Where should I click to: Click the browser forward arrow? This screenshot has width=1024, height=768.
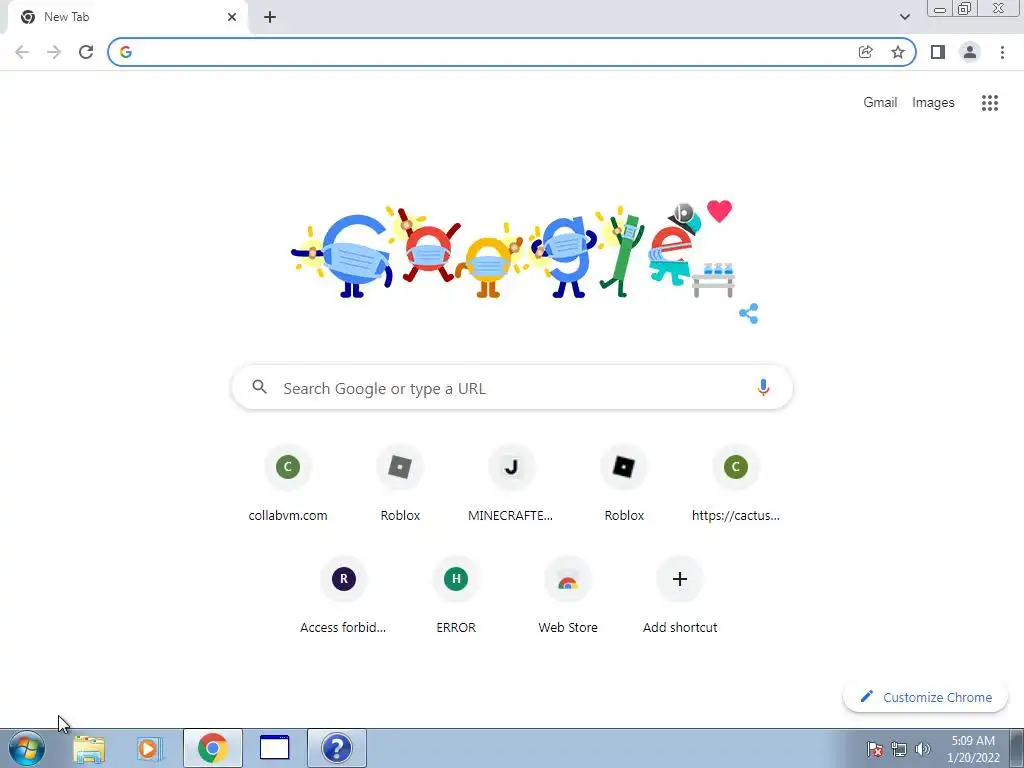(x=54, y=52)
